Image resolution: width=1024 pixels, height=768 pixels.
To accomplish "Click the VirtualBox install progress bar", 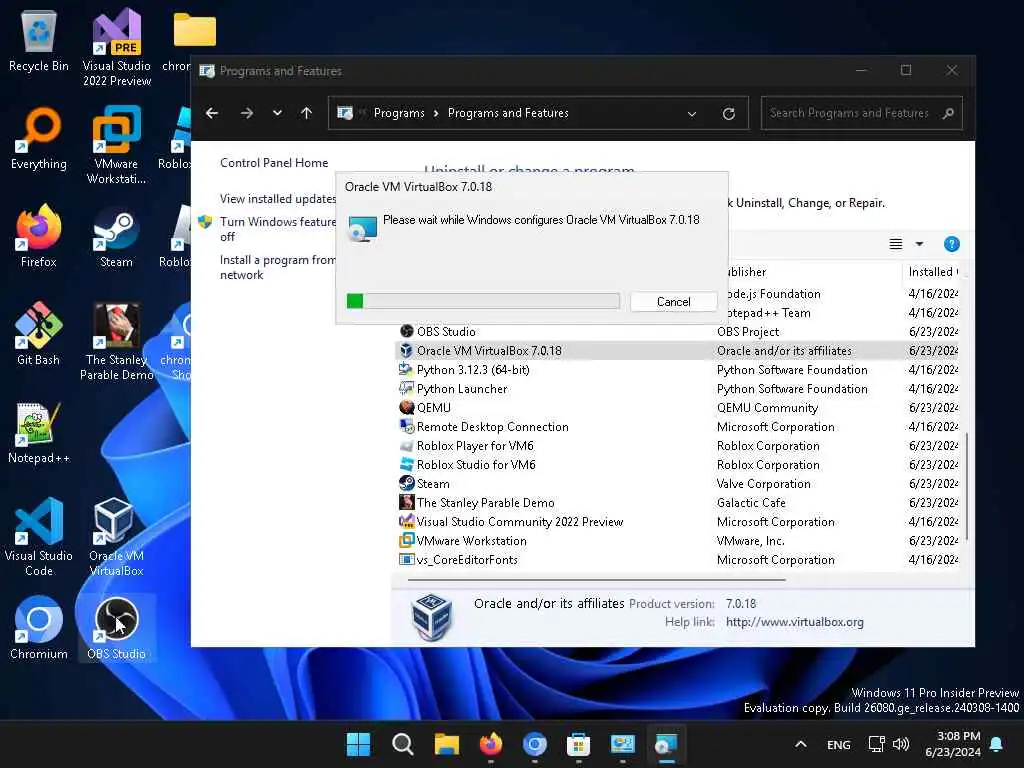I will (x=483, y=301).
